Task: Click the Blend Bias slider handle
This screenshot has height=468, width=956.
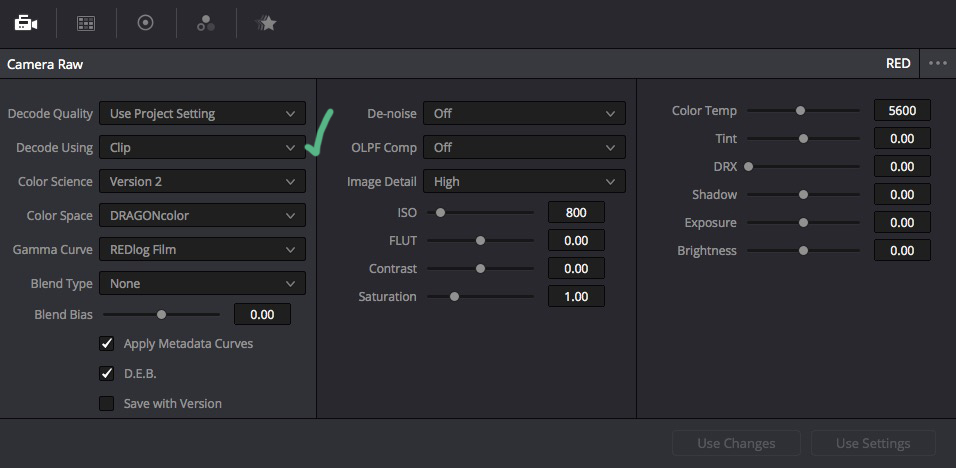Action: pyautogui.click(x=162, y=315)
